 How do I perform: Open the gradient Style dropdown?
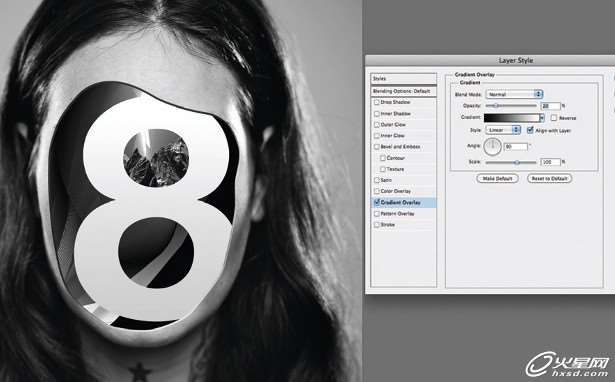pos(503,130)
